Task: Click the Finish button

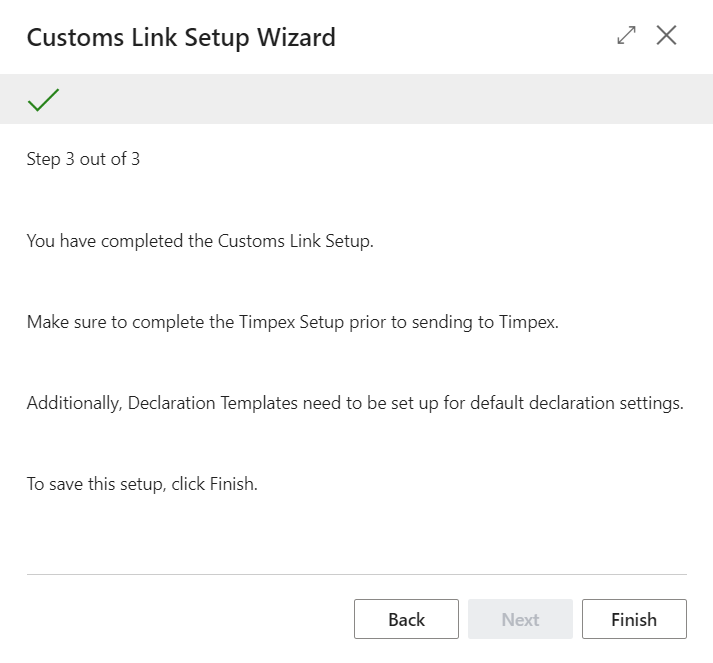Action: point(634,619)
